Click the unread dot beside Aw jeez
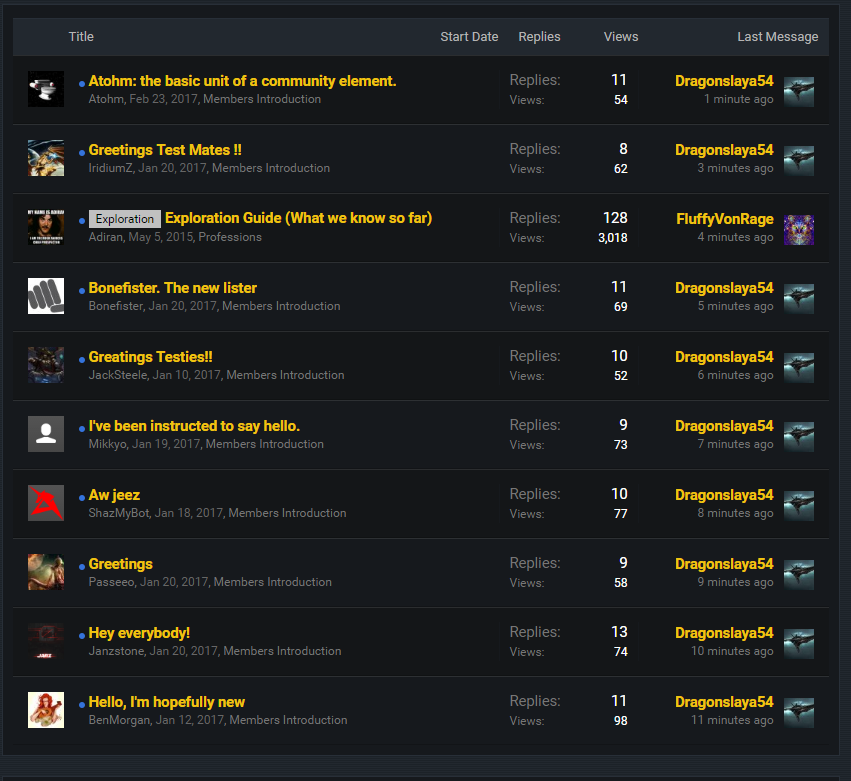The height and width of the screenshot is (781, 851). 82,497
